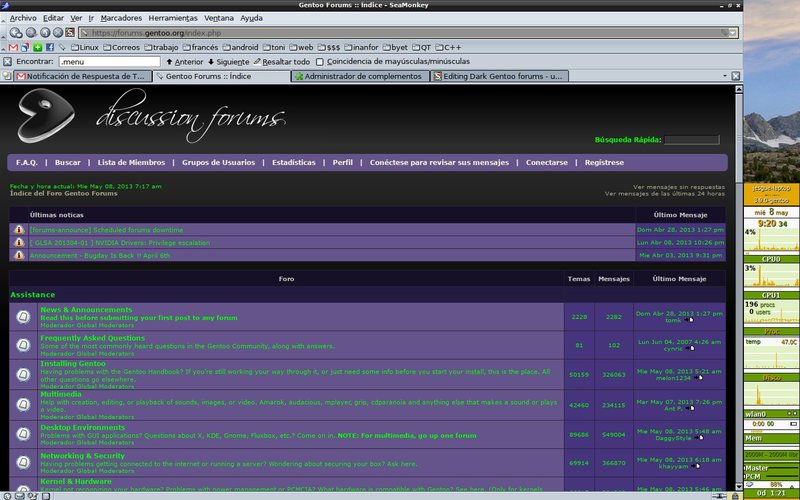The image size is (800, 500).
Task: Go forward with the Forward navigation button
Action: point(31,33)
